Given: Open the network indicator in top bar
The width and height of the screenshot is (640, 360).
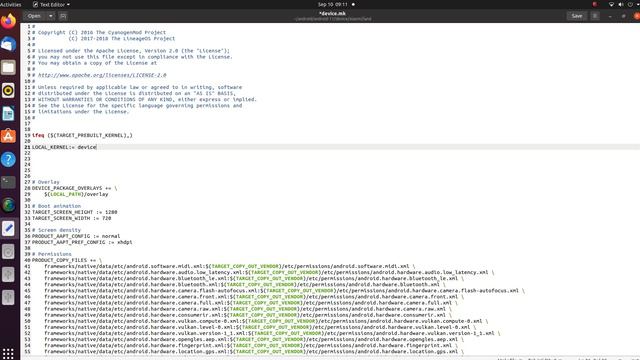Looking at the screenshot, I should 611,4.
